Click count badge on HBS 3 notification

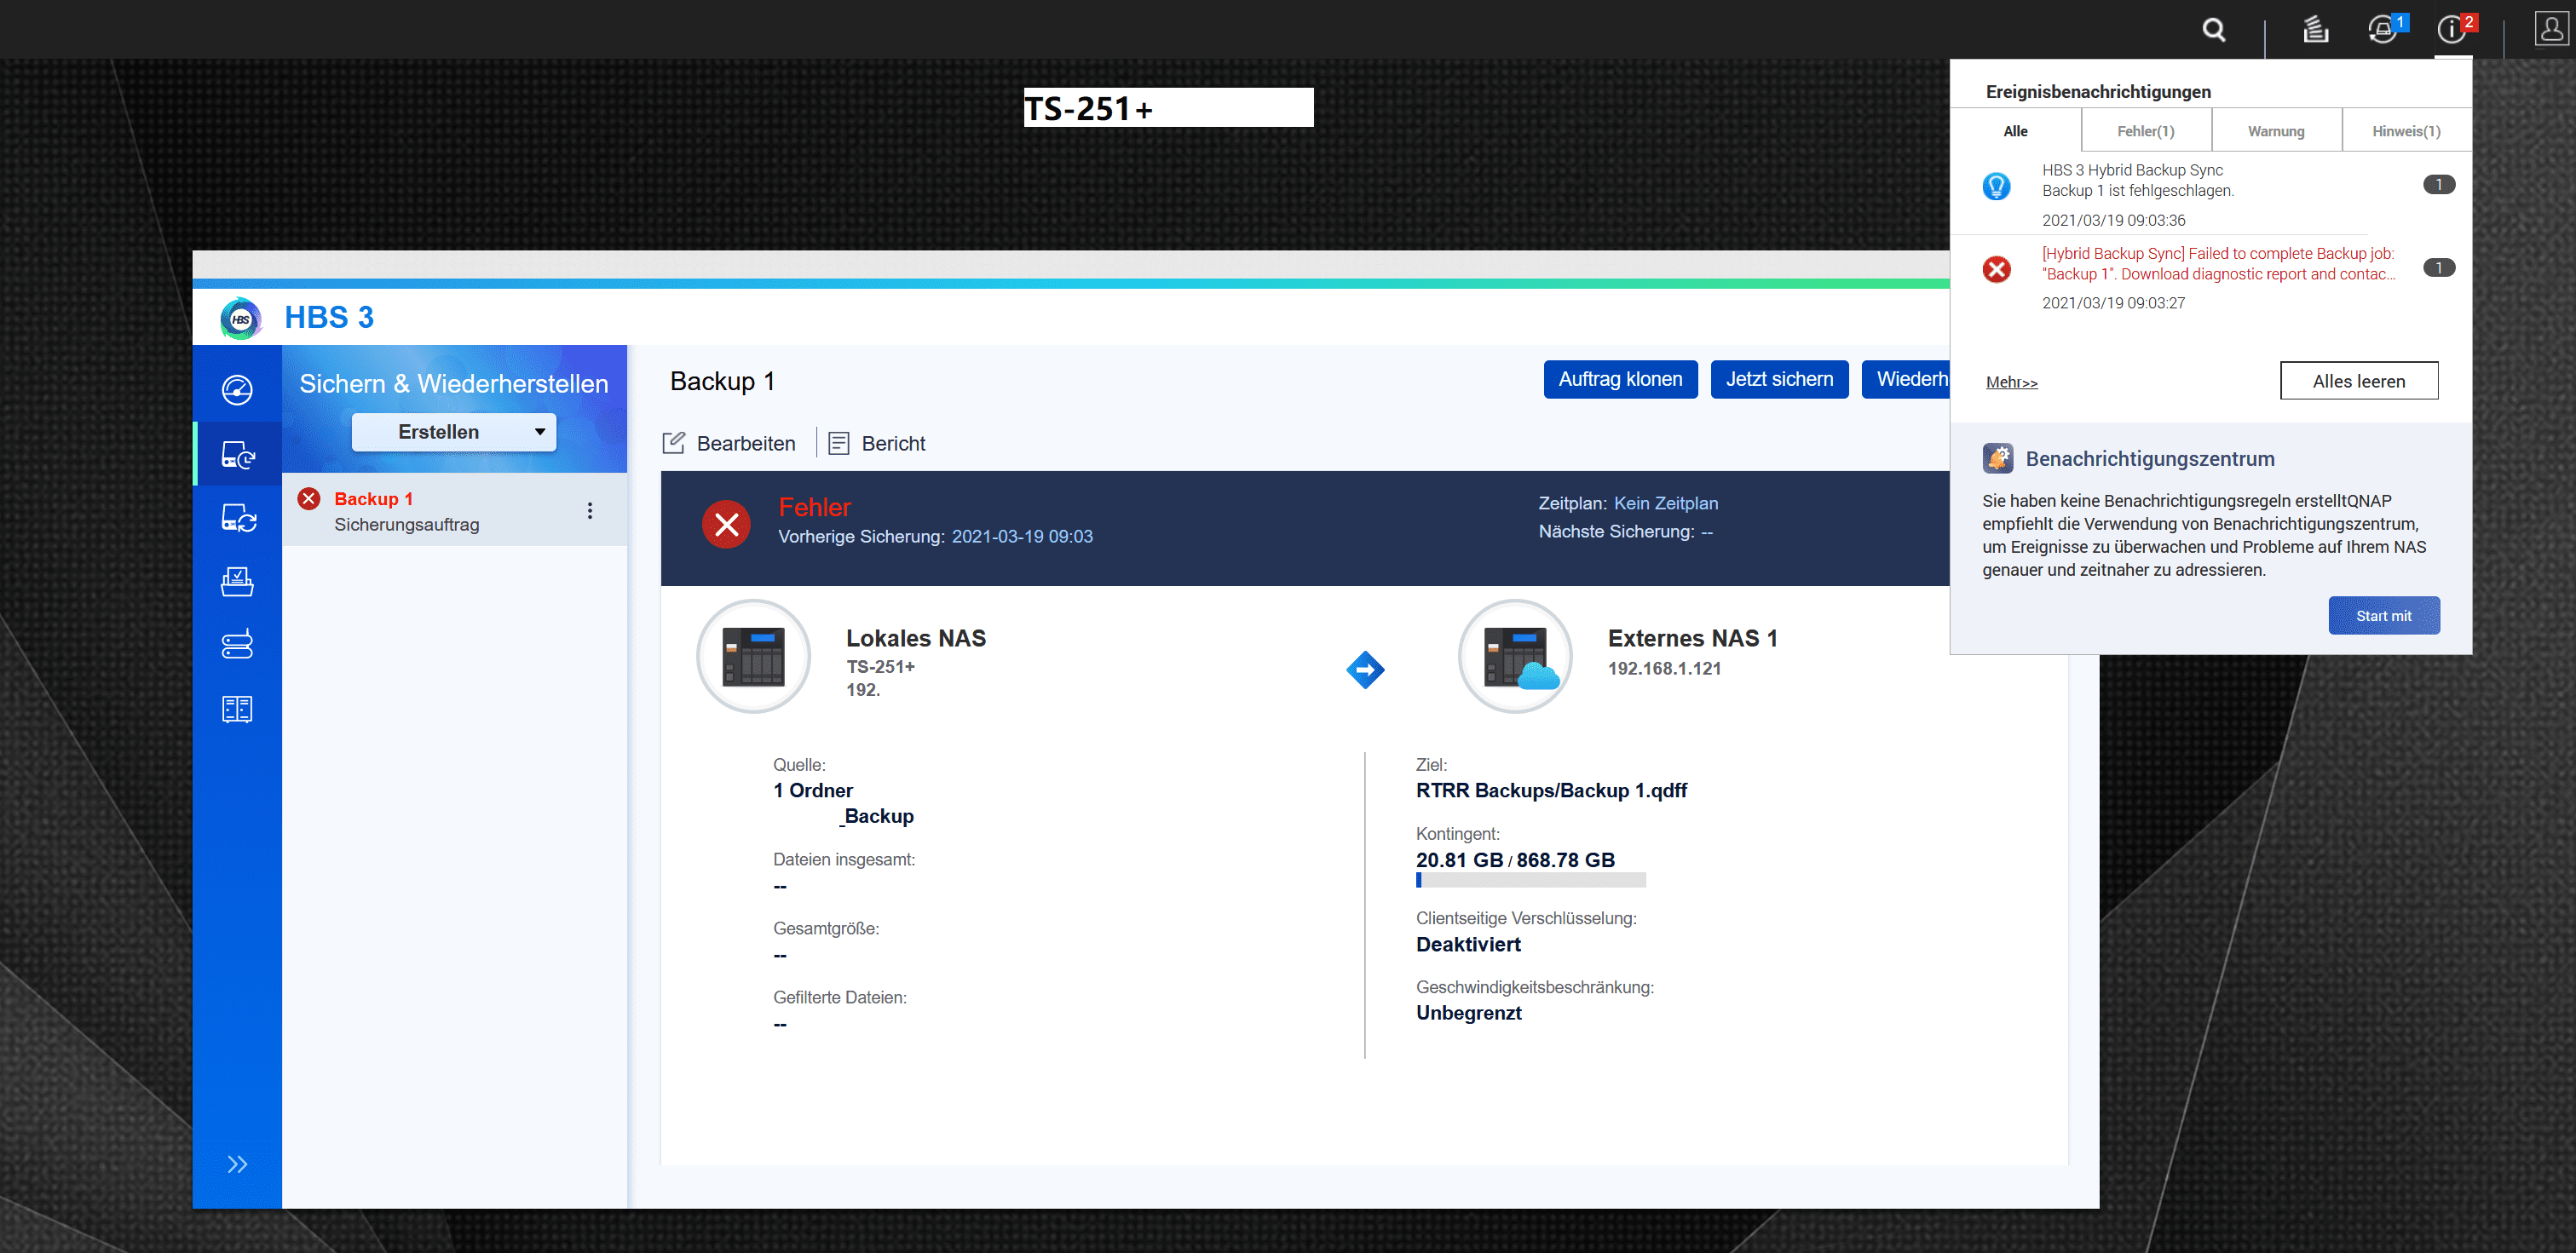2439,184
